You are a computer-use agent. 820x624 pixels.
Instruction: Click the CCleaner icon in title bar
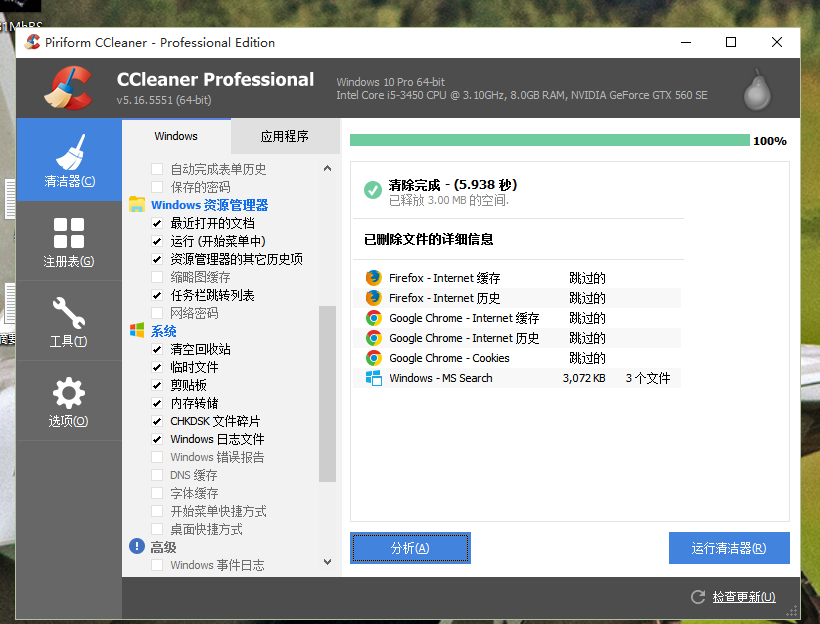[32, 42]
